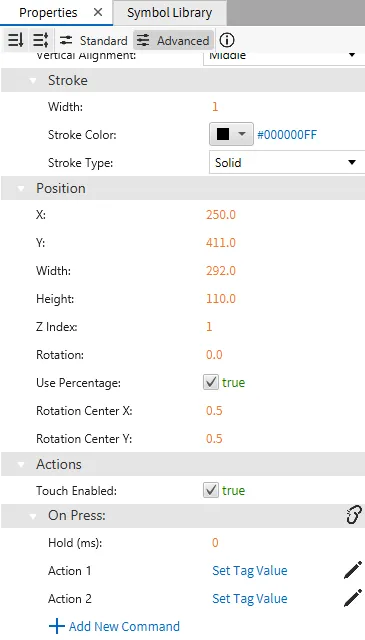
Task: Open the Stroke Type dropdown
Action: click(287, 162)
